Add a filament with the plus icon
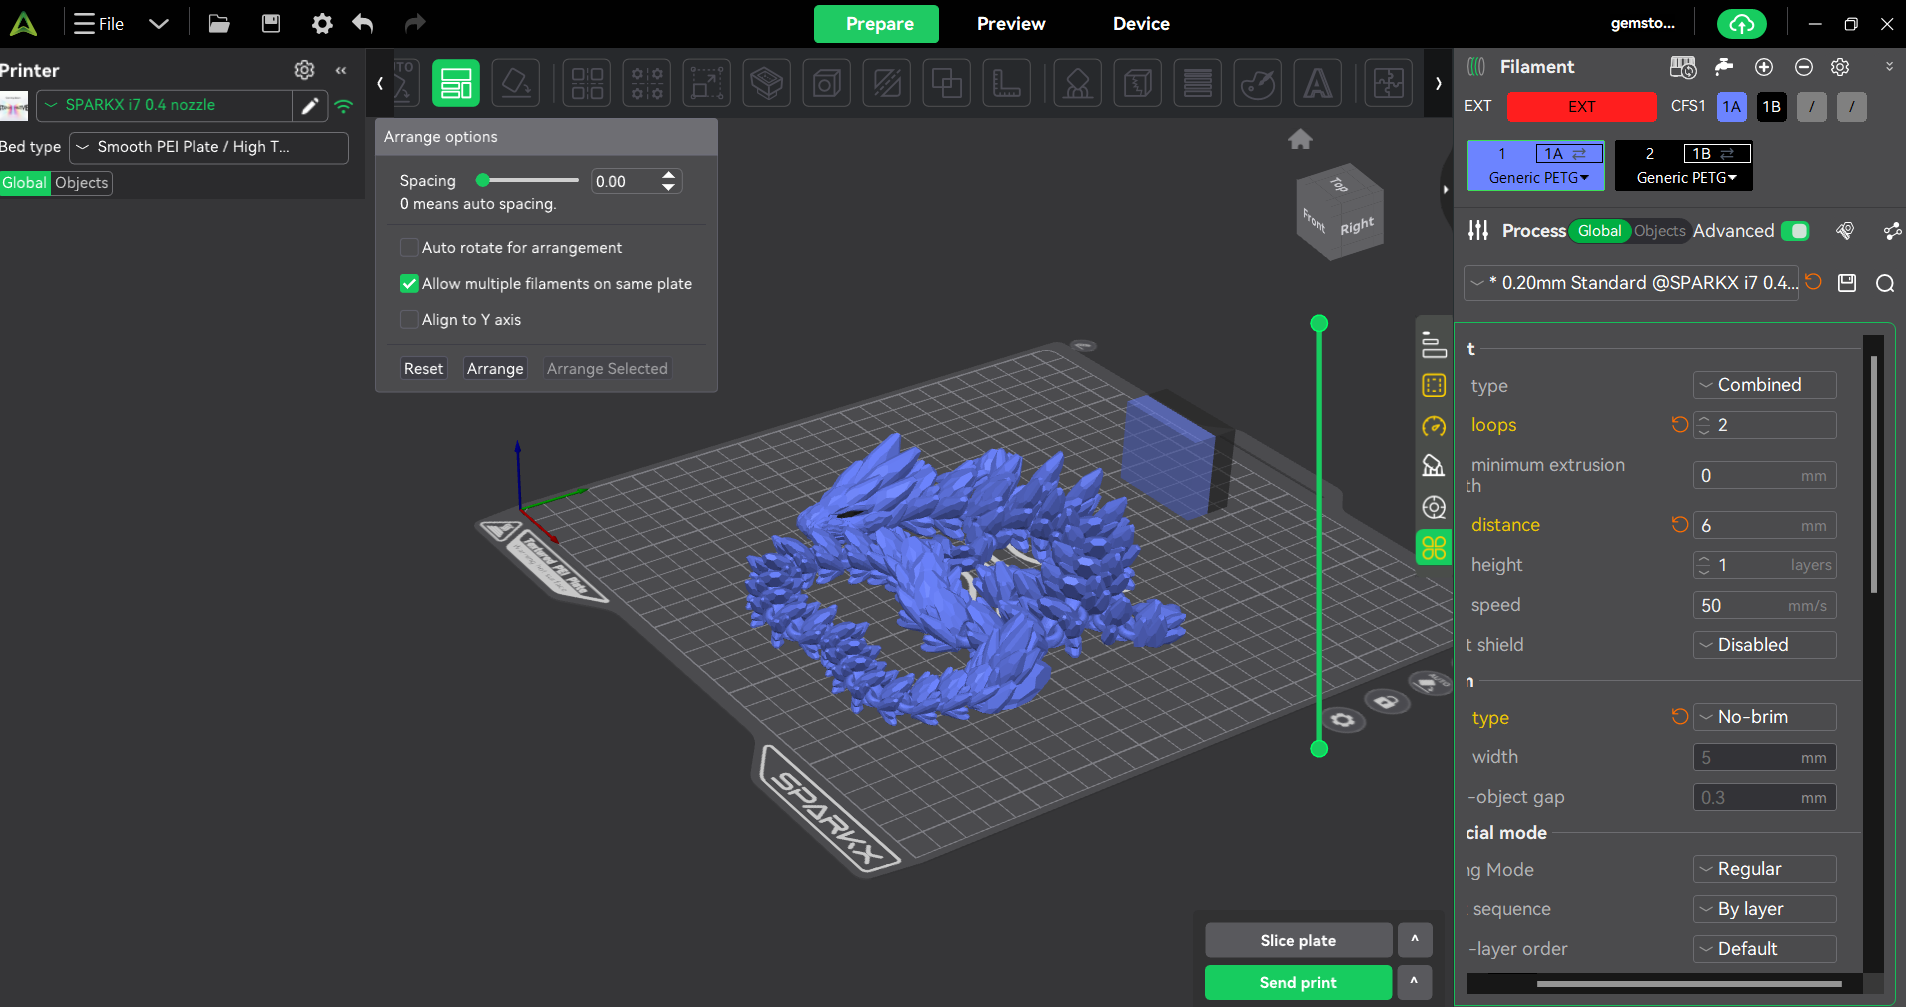1906x1007 pixels. point(1764,67)
